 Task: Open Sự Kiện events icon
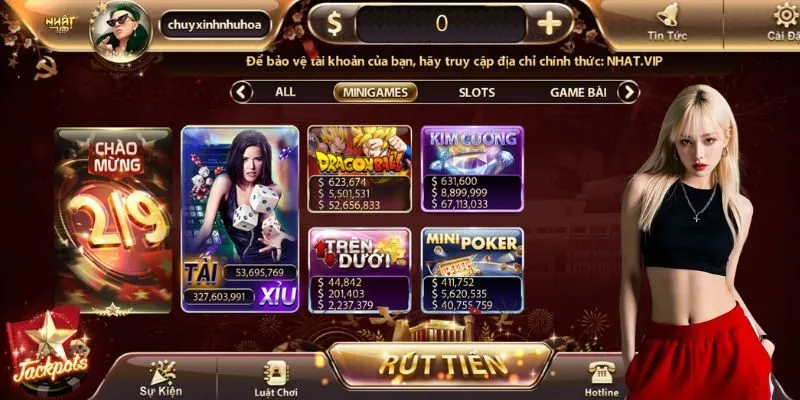point(163,372)
